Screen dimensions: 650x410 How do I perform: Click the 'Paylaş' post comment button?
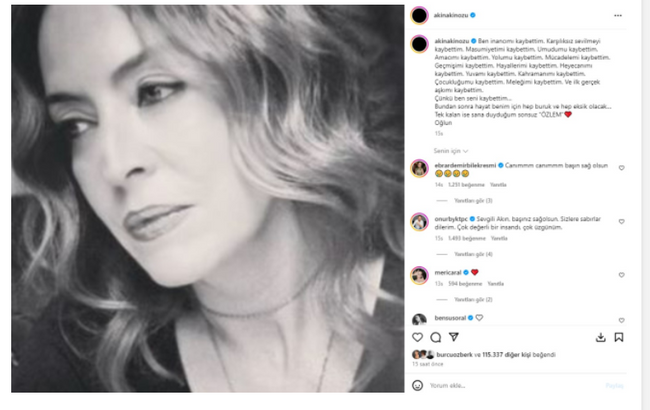point(615,385)
